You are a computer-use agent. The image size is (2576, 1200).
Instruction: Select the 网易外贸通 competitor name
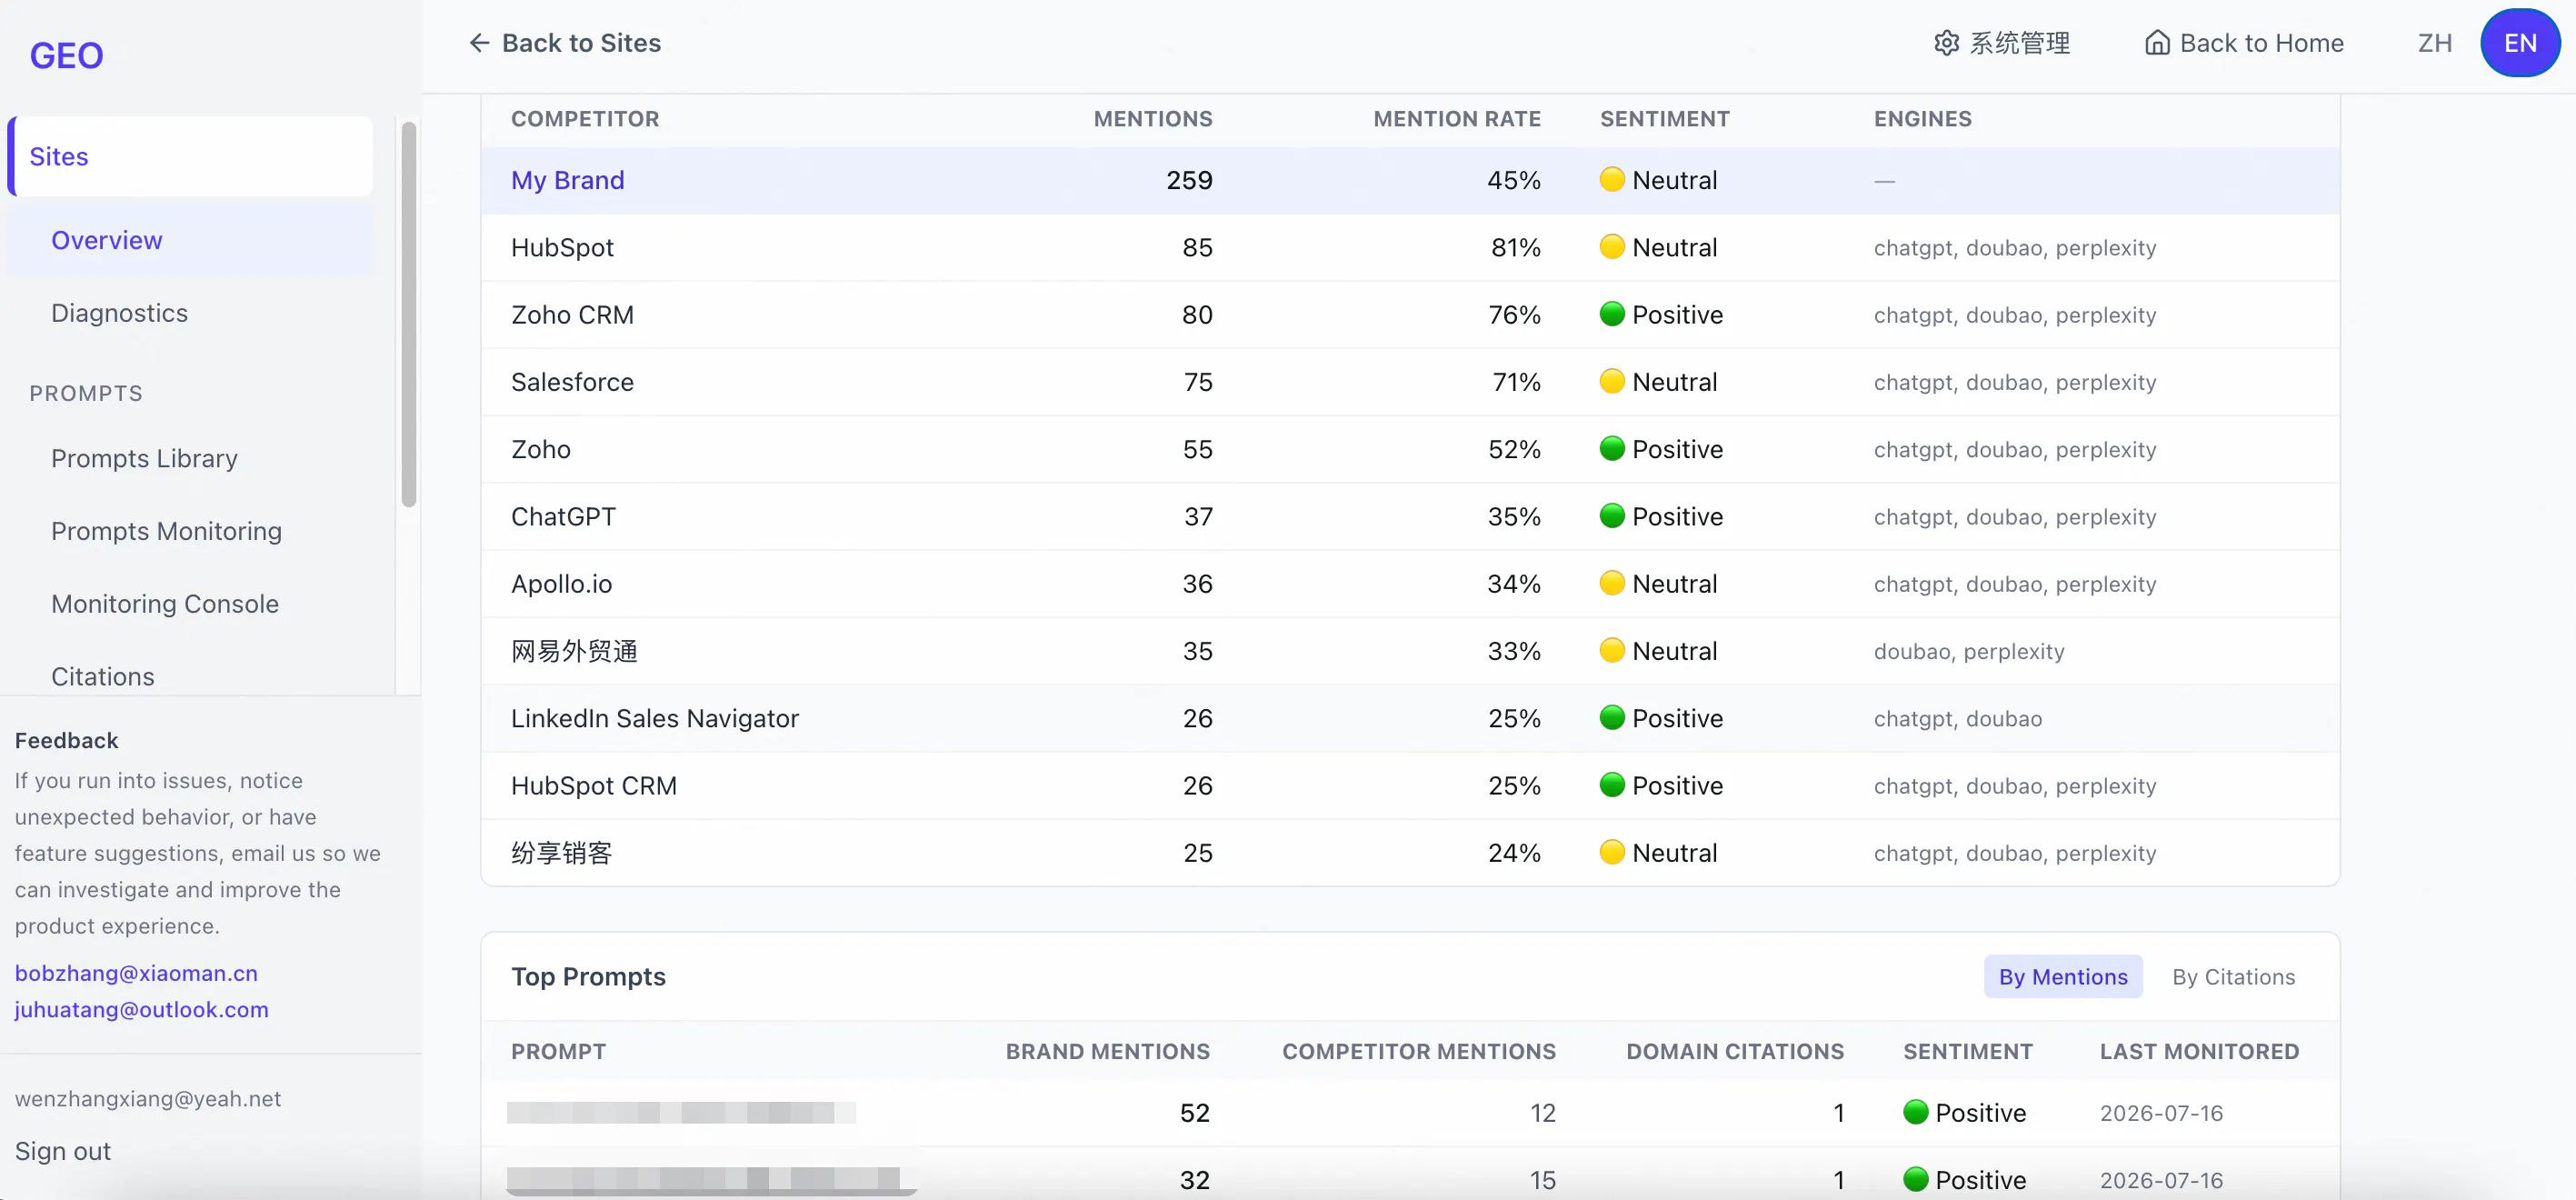(x=574, y=651)
